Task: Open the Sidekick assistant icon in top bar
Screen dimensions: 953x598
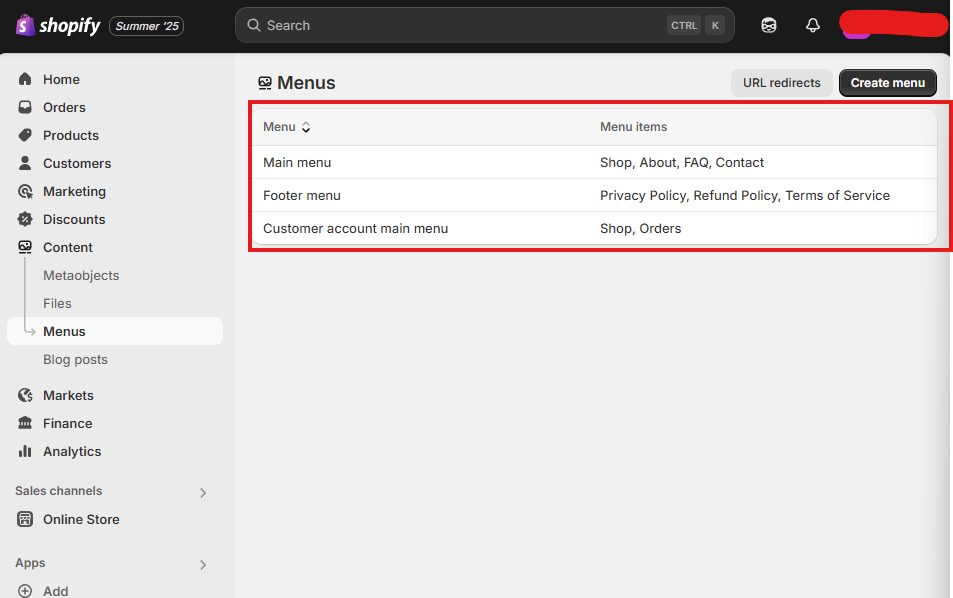Action: (769, 26)
